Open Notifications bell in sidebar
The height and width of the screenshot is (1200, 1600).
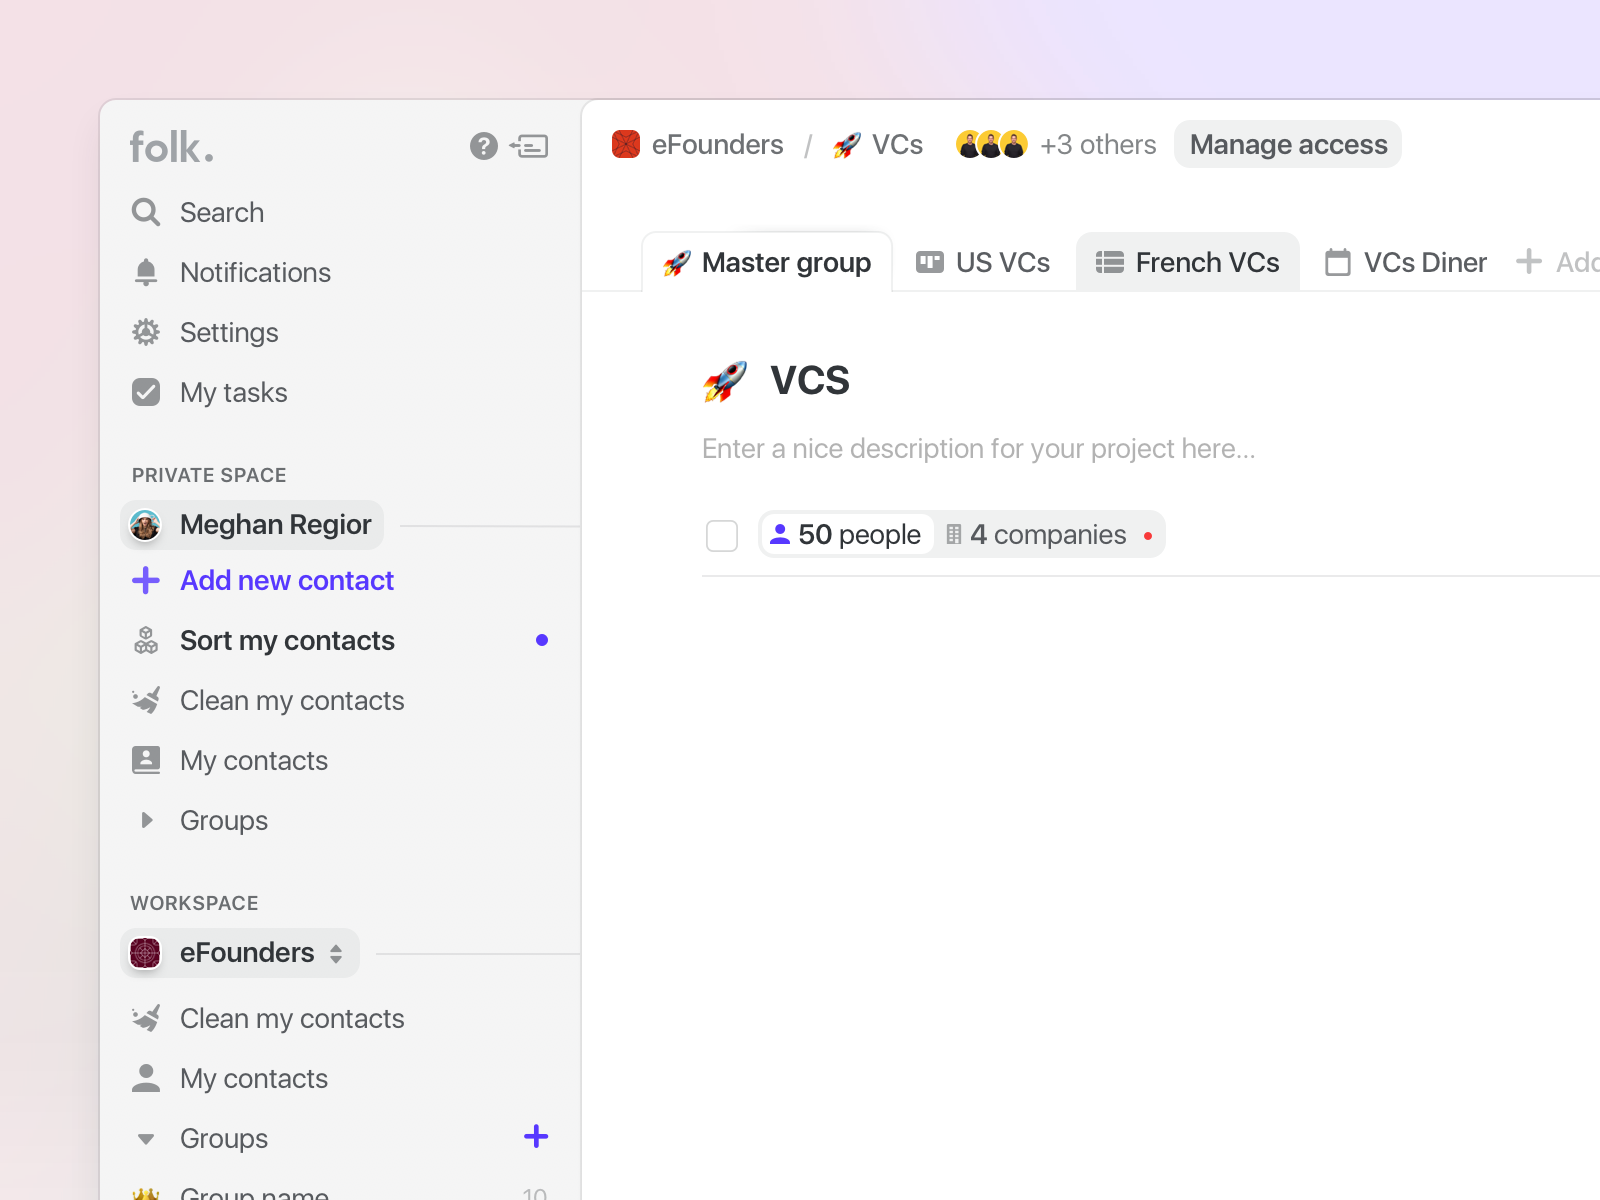(x=146, y=272)
